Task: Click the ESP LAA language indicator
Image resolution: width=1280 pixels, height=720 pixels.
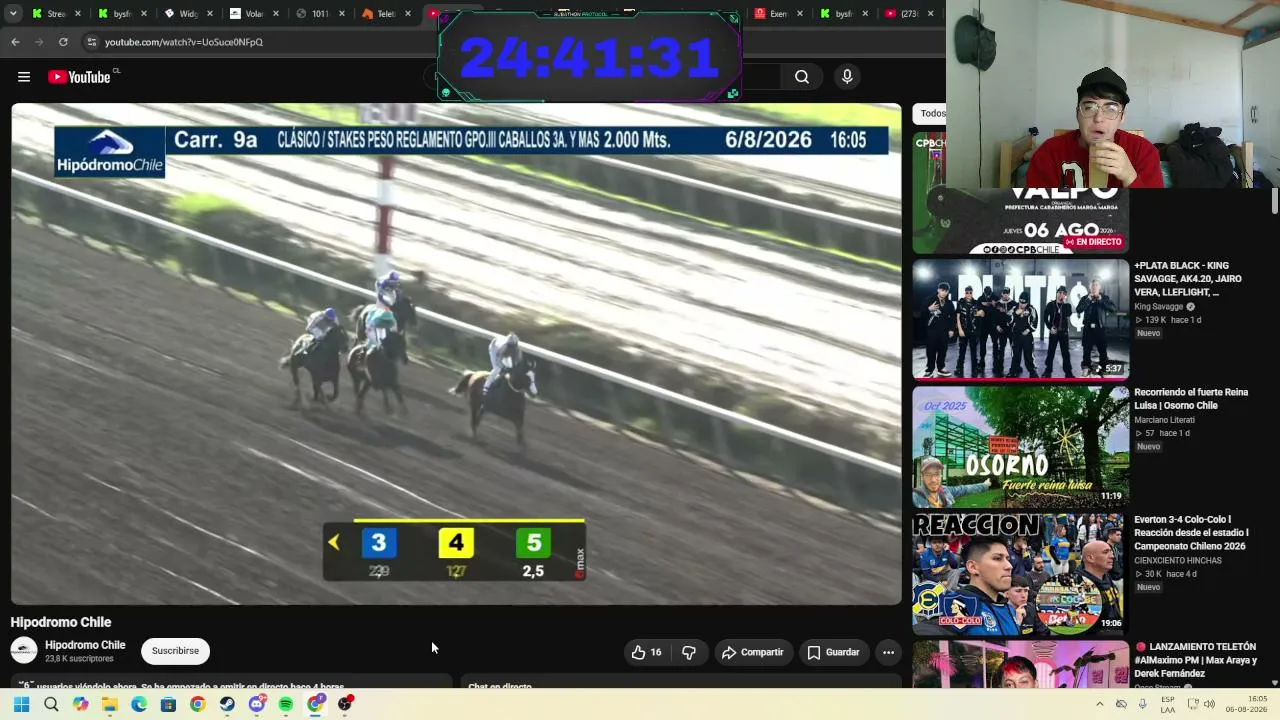Action: click(x=1168, y=704)
